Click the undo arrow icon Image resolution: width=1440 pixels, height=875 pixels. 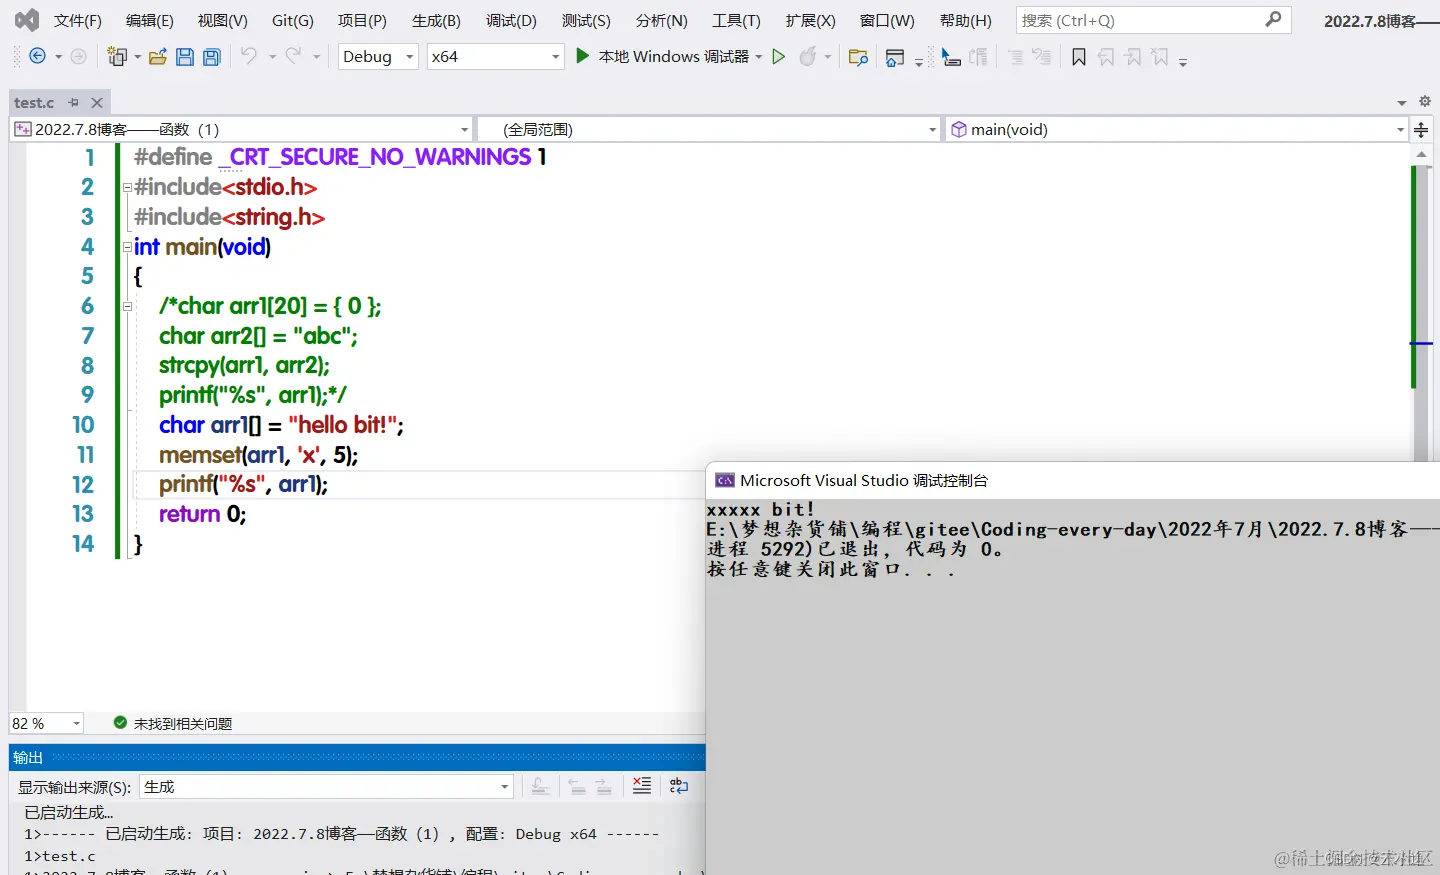[x=249, y=56]
